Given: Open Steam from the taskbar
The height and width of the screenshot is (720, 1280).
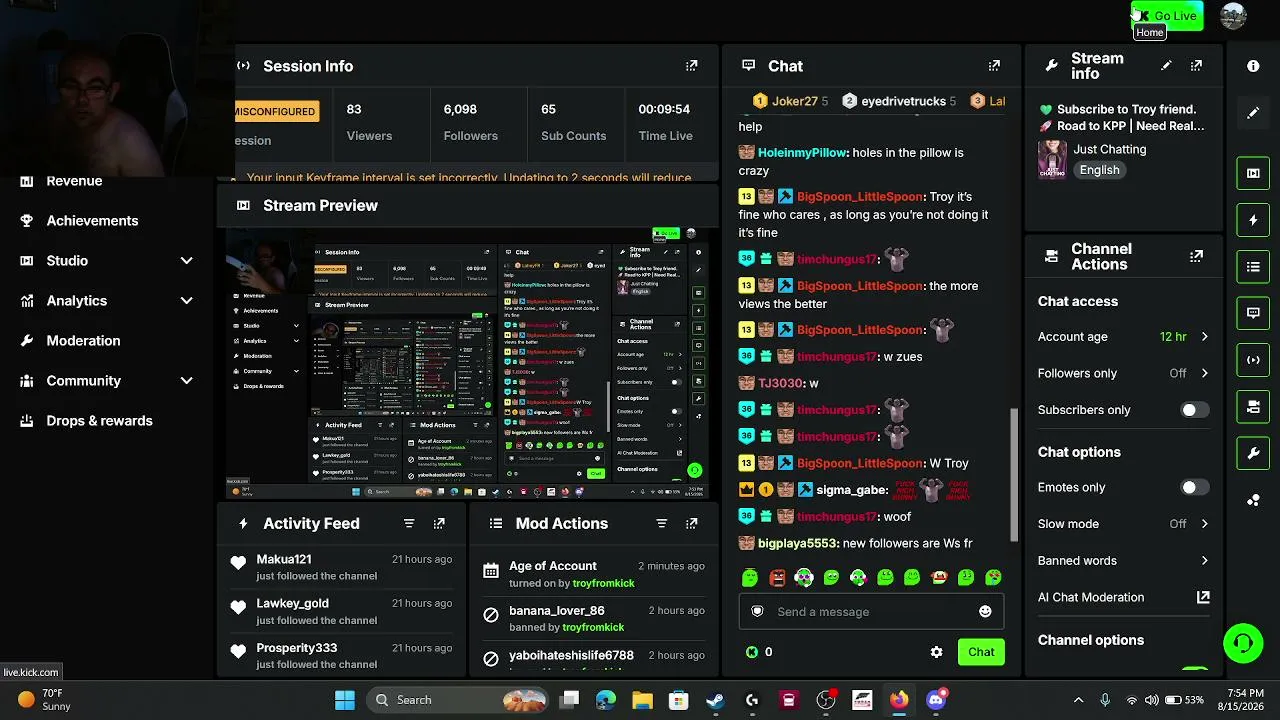Looking at the screenshot, I should [x=715, y=700].
